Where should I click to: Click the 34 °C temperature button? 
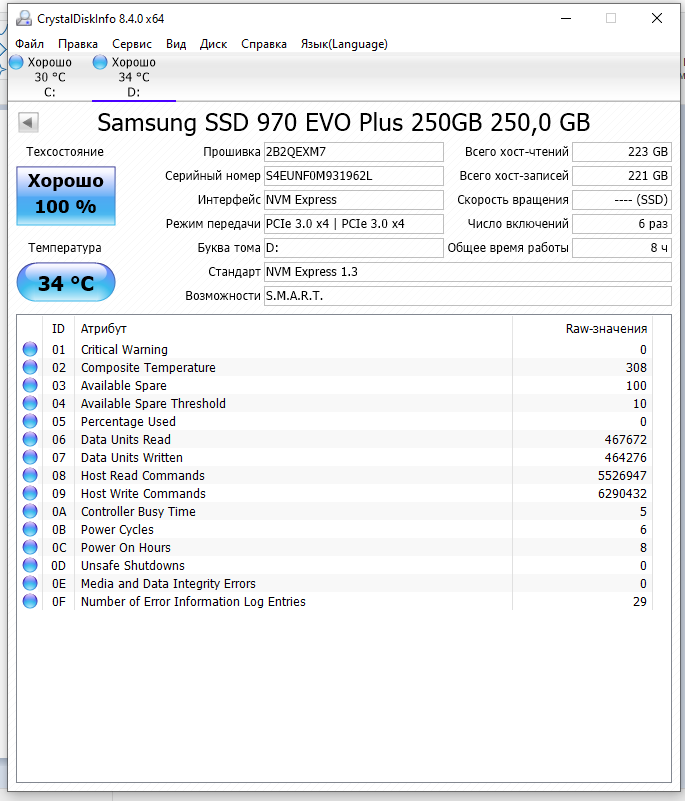[x=66, y=282]
